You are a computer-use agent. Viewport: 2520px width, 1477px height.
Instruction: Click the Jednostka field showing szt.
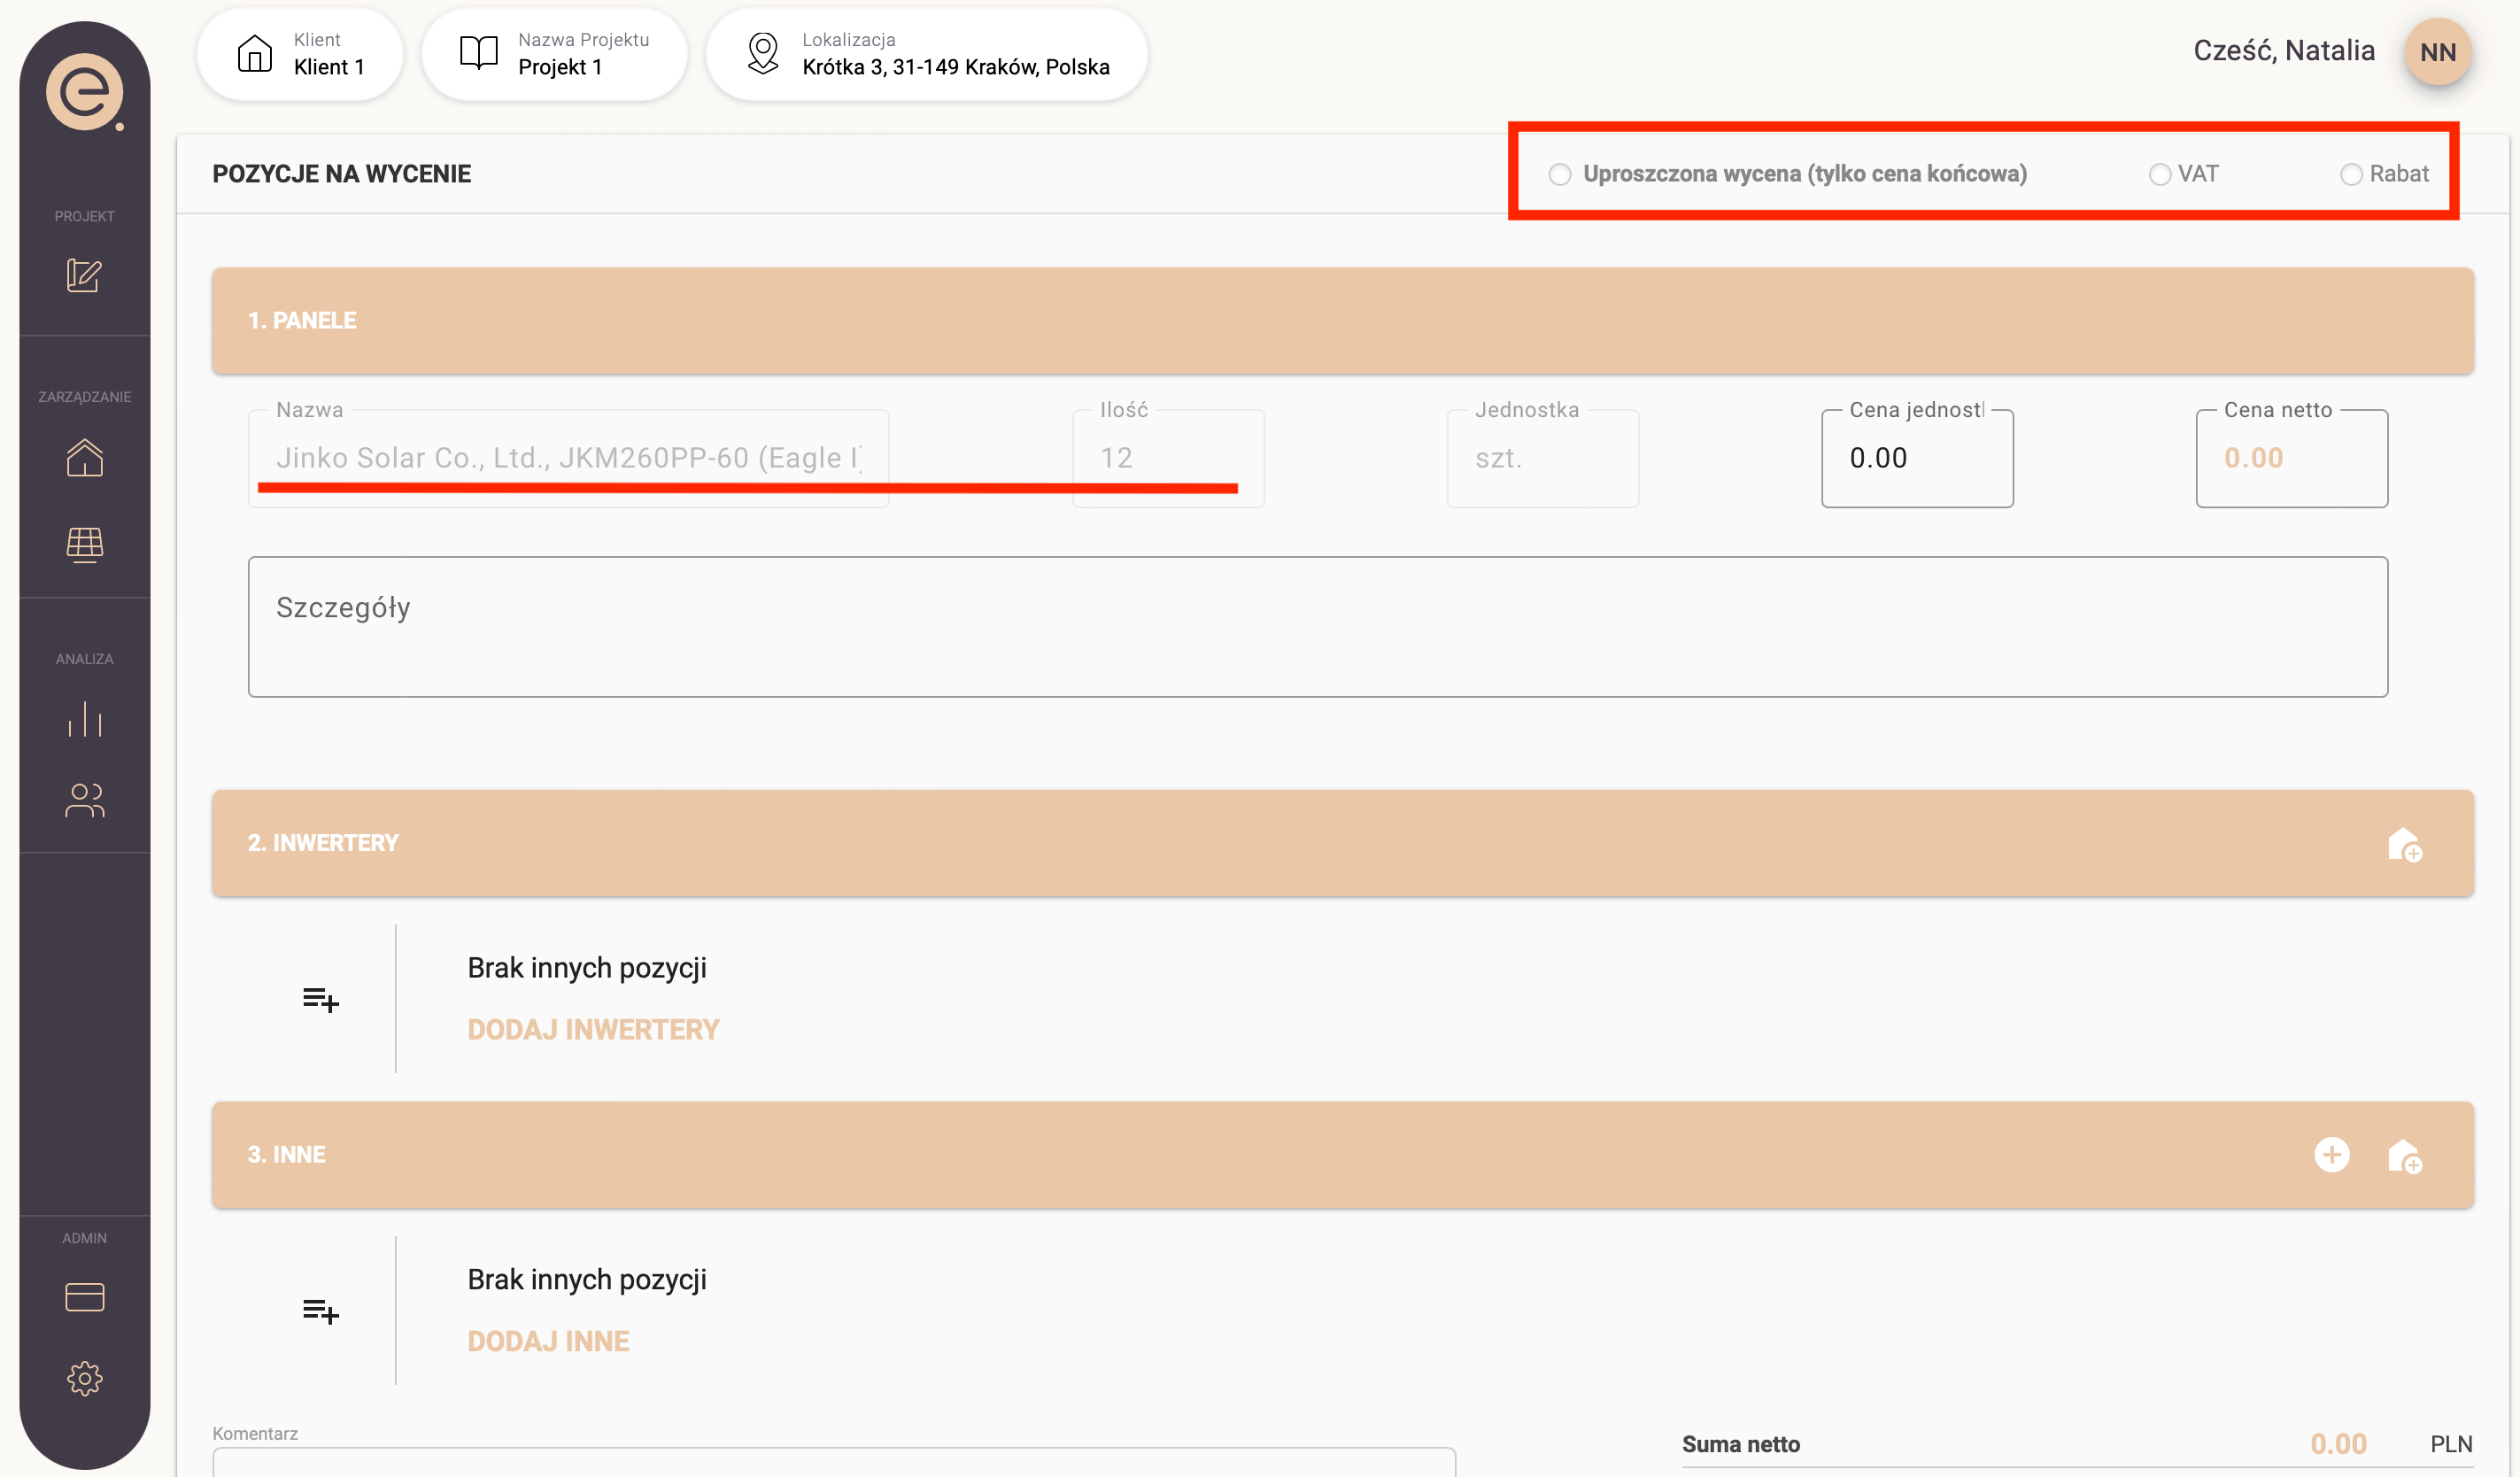1543,458
